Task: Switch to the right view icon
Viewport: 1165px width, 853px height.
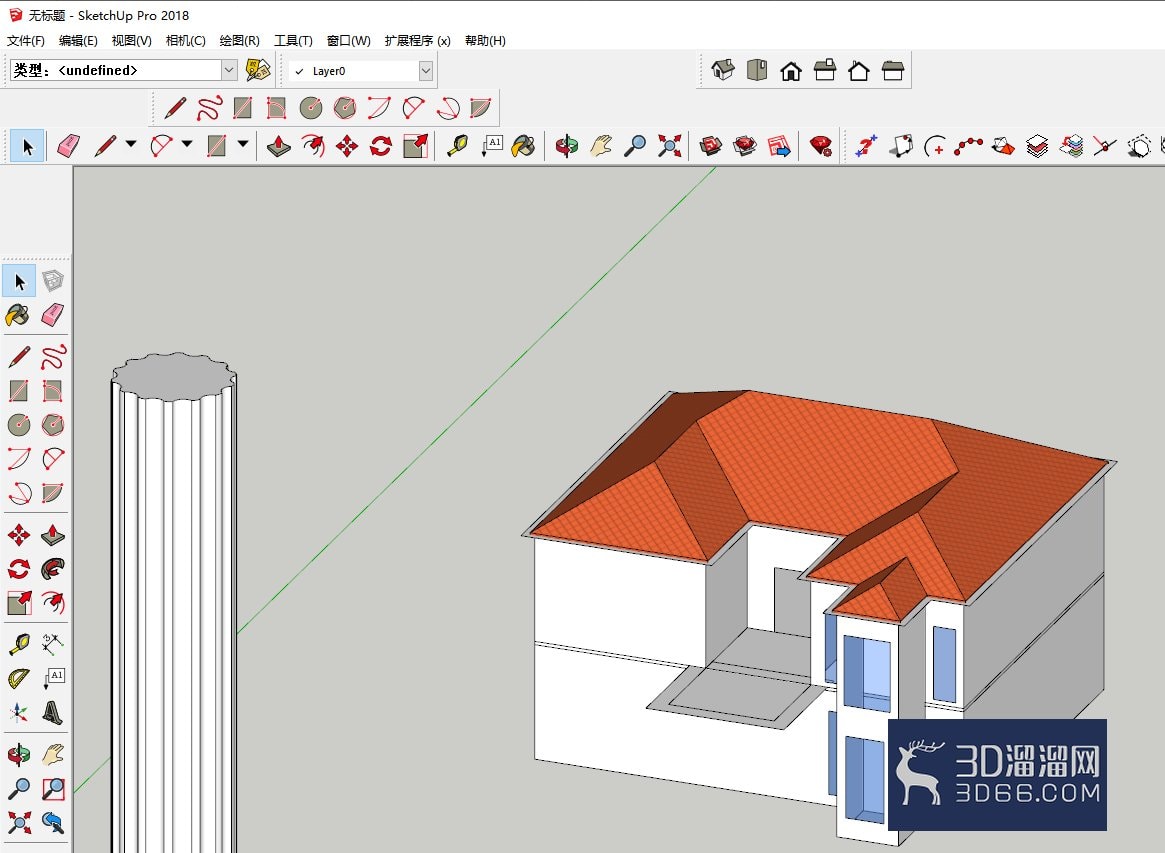Action: (825, 71)
